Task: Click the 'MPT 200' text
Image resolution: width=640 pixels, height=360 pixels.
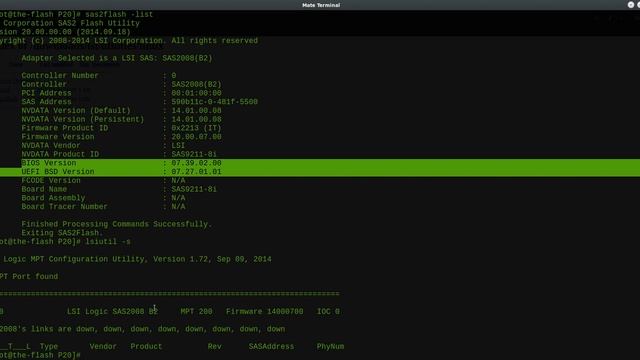Action: 196,311
